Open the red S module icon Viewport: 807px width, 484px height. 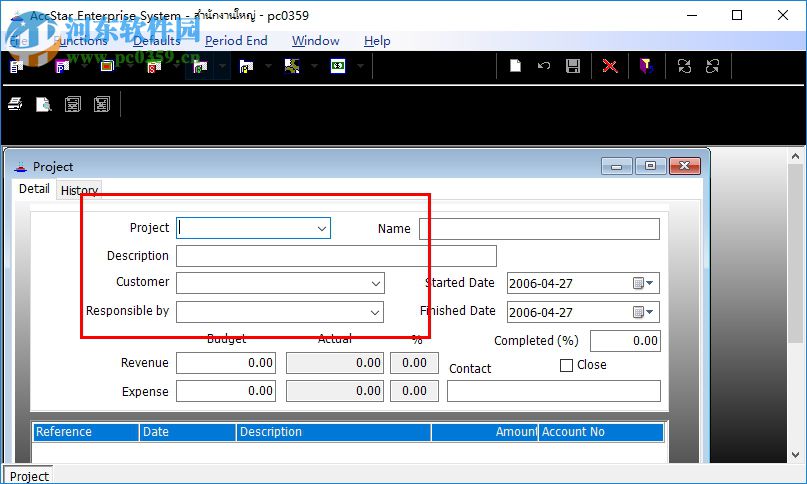coord(154,66)
